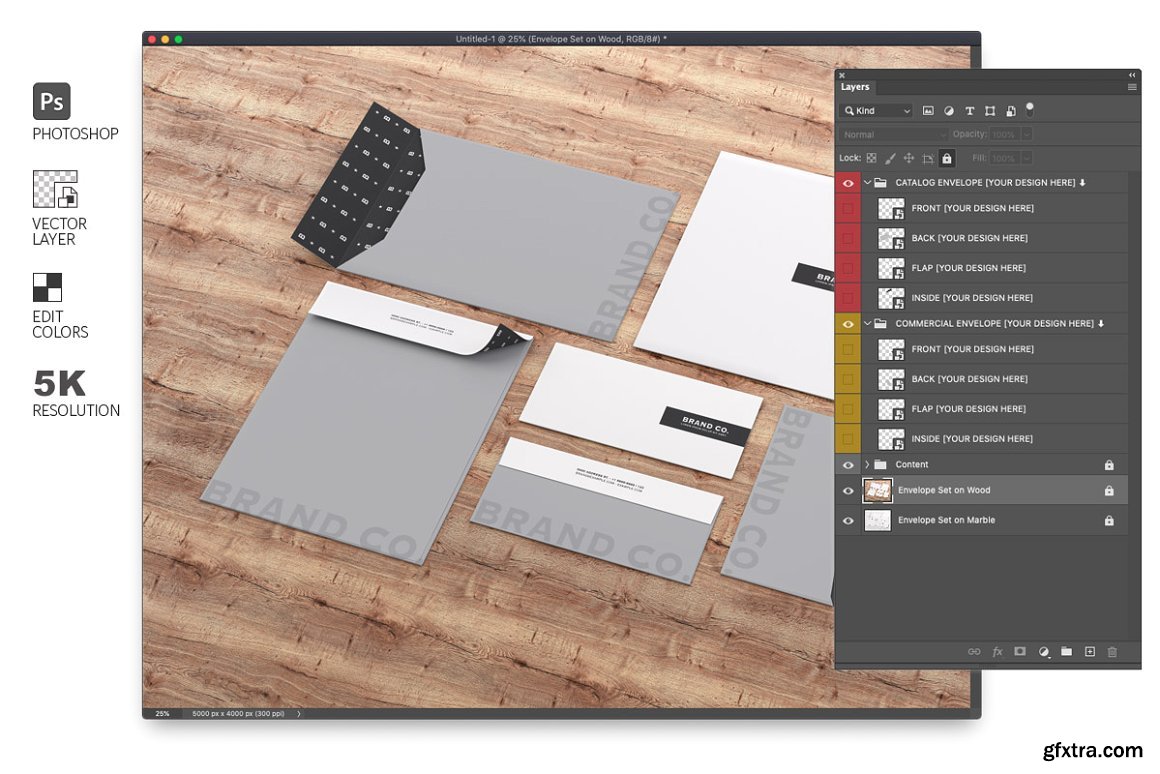Image resolution: width=1160 pixels, height=774 pixels.
Task: Click the 25% zoom field in status bar
Action: [x=162, y=714]
